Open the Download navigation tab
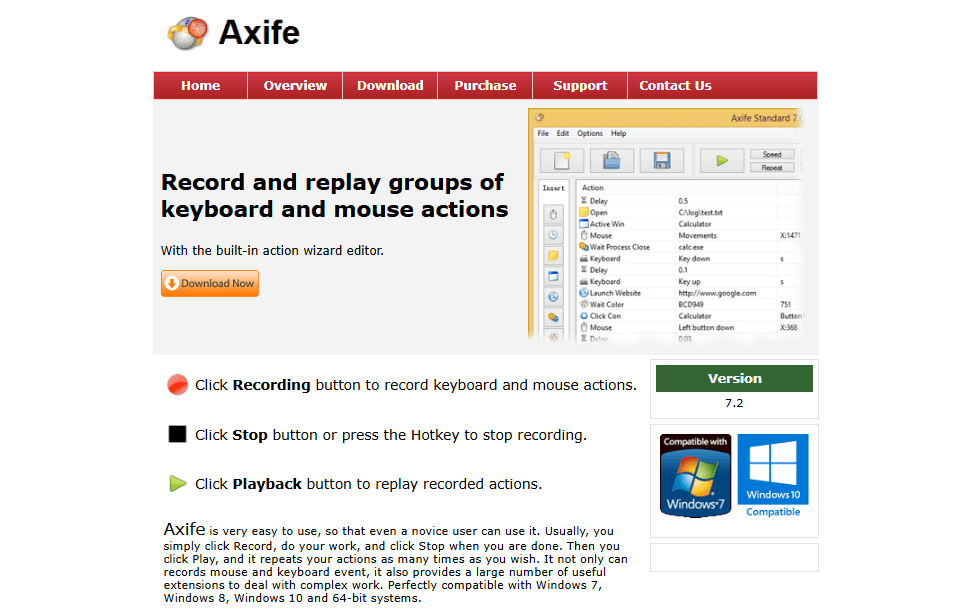 [x=390, y=86]
